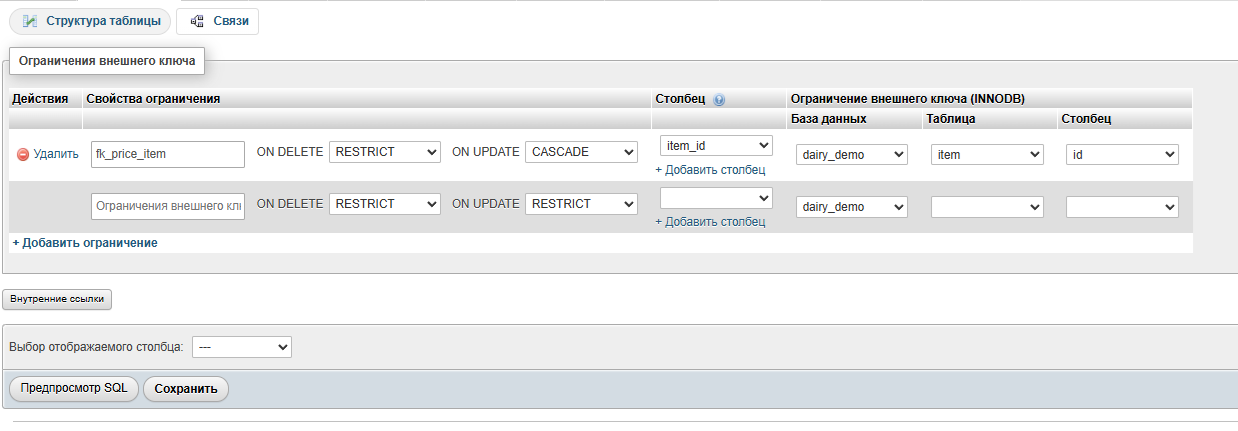Screen dimensions: 1238x431
Task: Open the referenced column dropdown showing id
Action: (x=1122, y=155)
